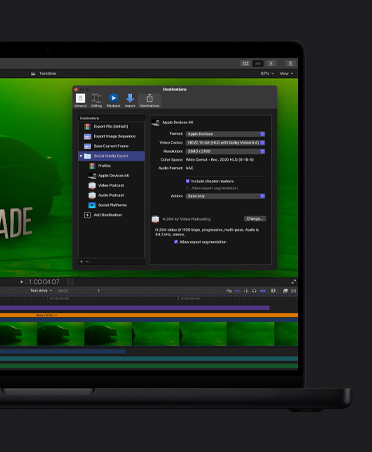Select the Video Podcast destination
372x452 pixels.
(111, 185)
